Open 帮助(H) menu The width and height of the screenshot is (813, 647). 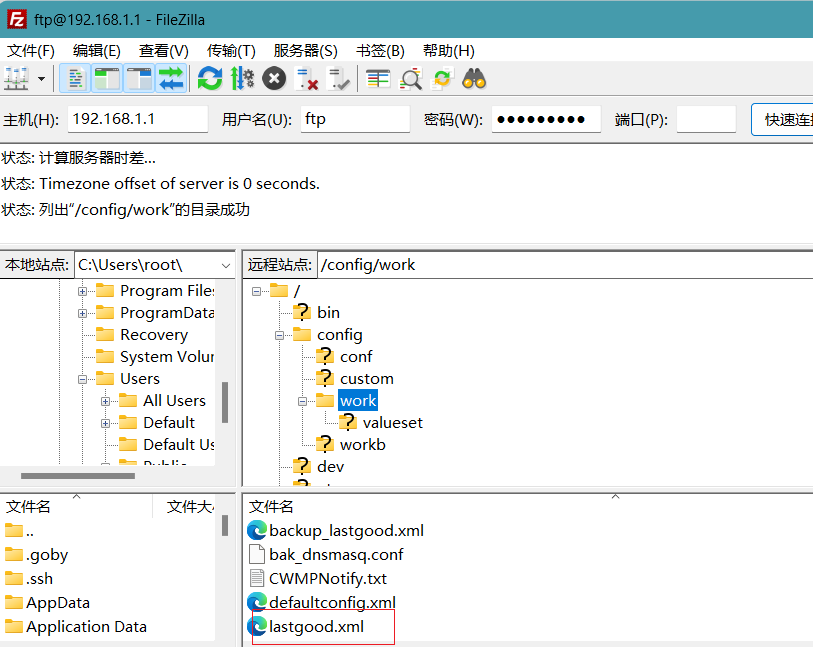point(448,51)
